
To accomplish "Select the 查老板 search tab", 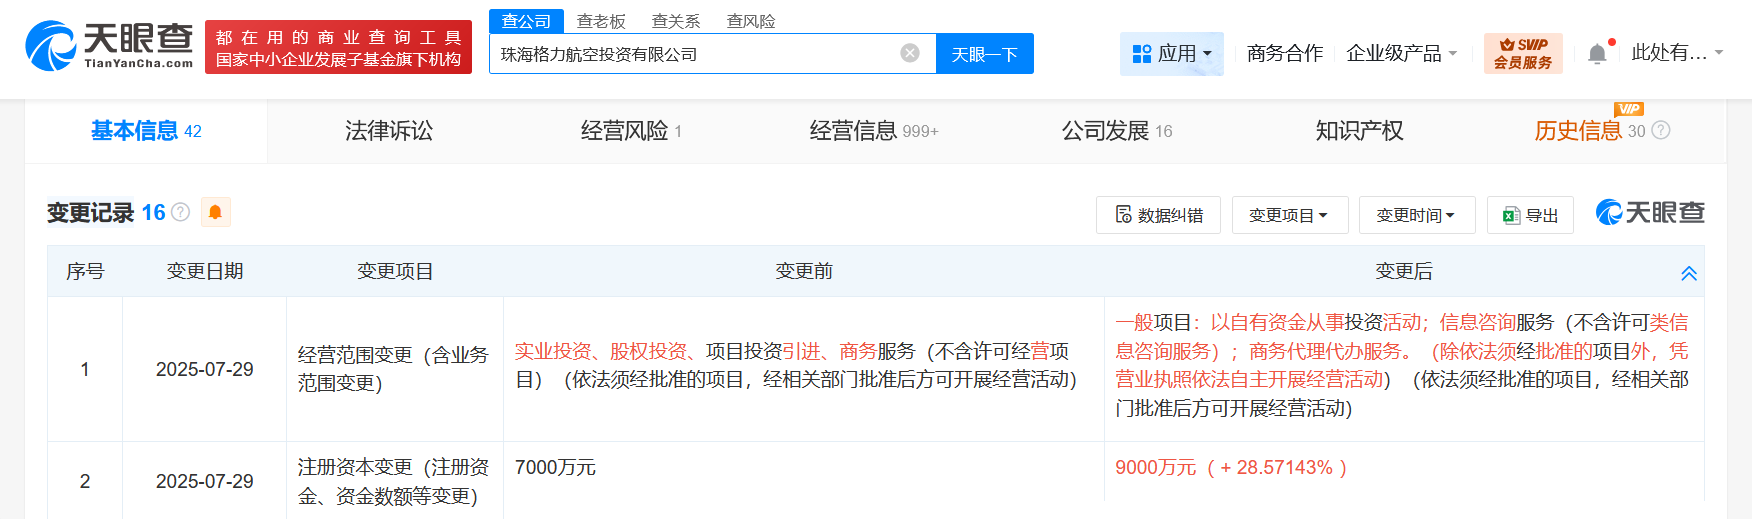I will tap(601, 21).
